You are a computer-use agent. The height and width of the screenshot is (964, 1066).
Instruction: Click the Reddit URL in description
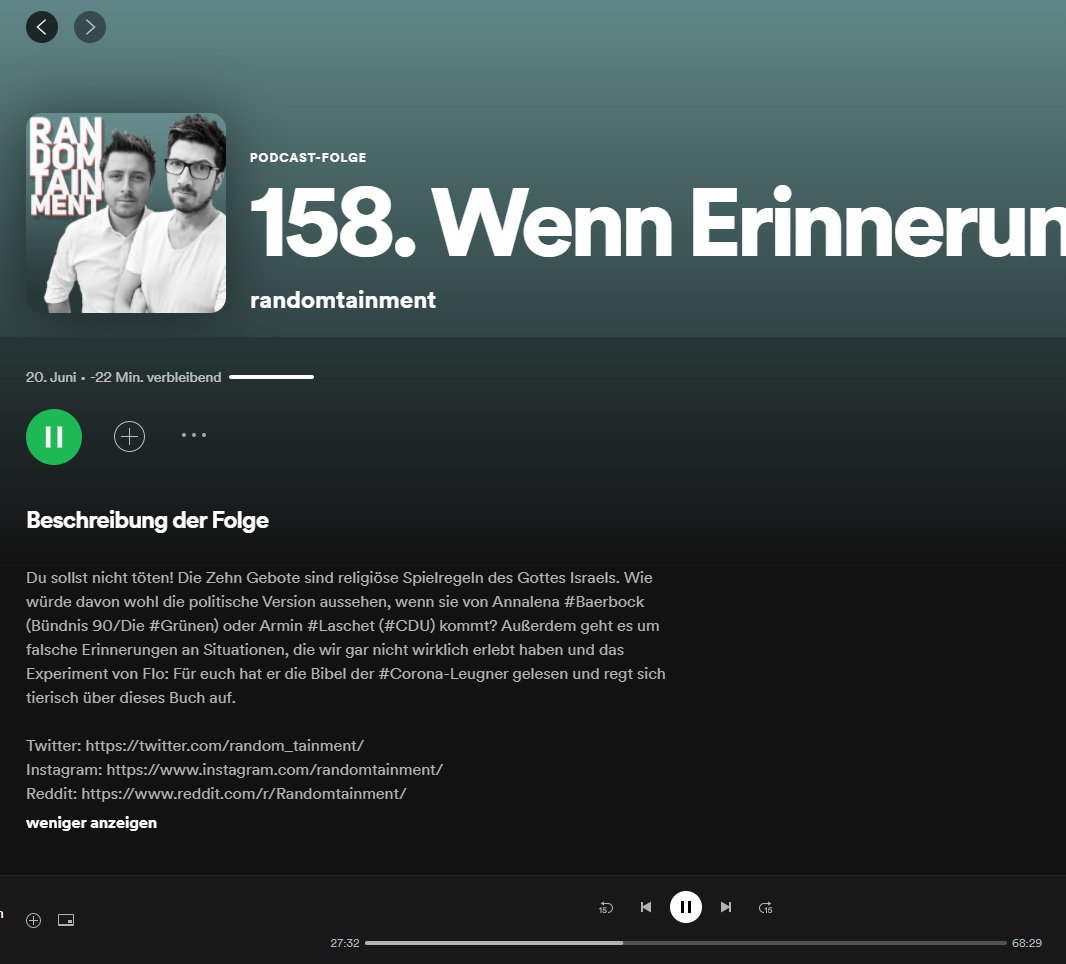(243, 794)
